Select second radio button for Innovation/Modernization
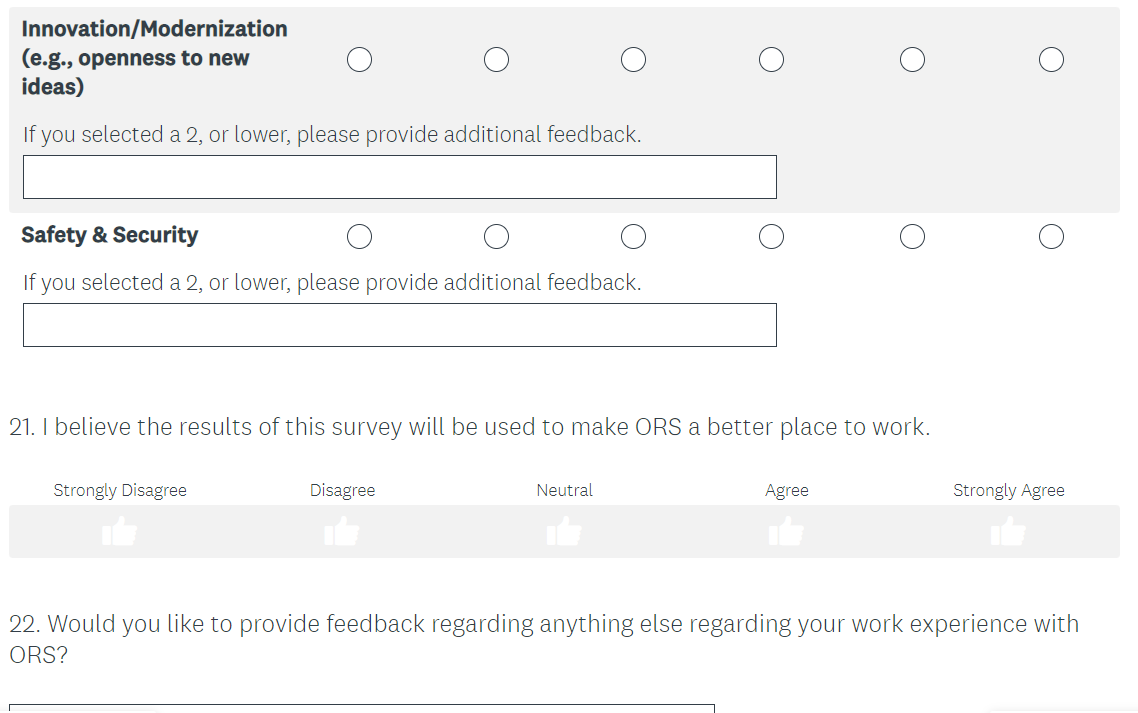Screen dimensions: 1138x713 coord(496,60)
